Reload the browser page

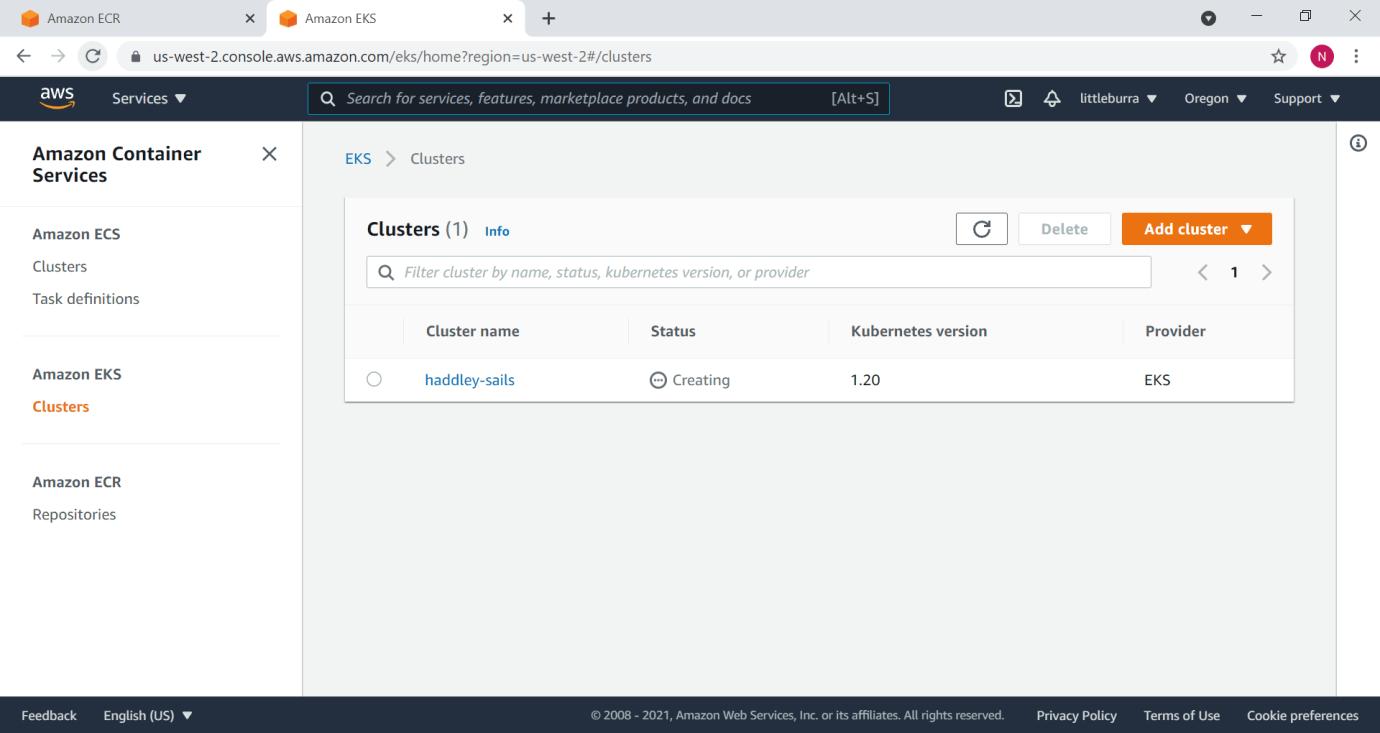tap(93, 56)
